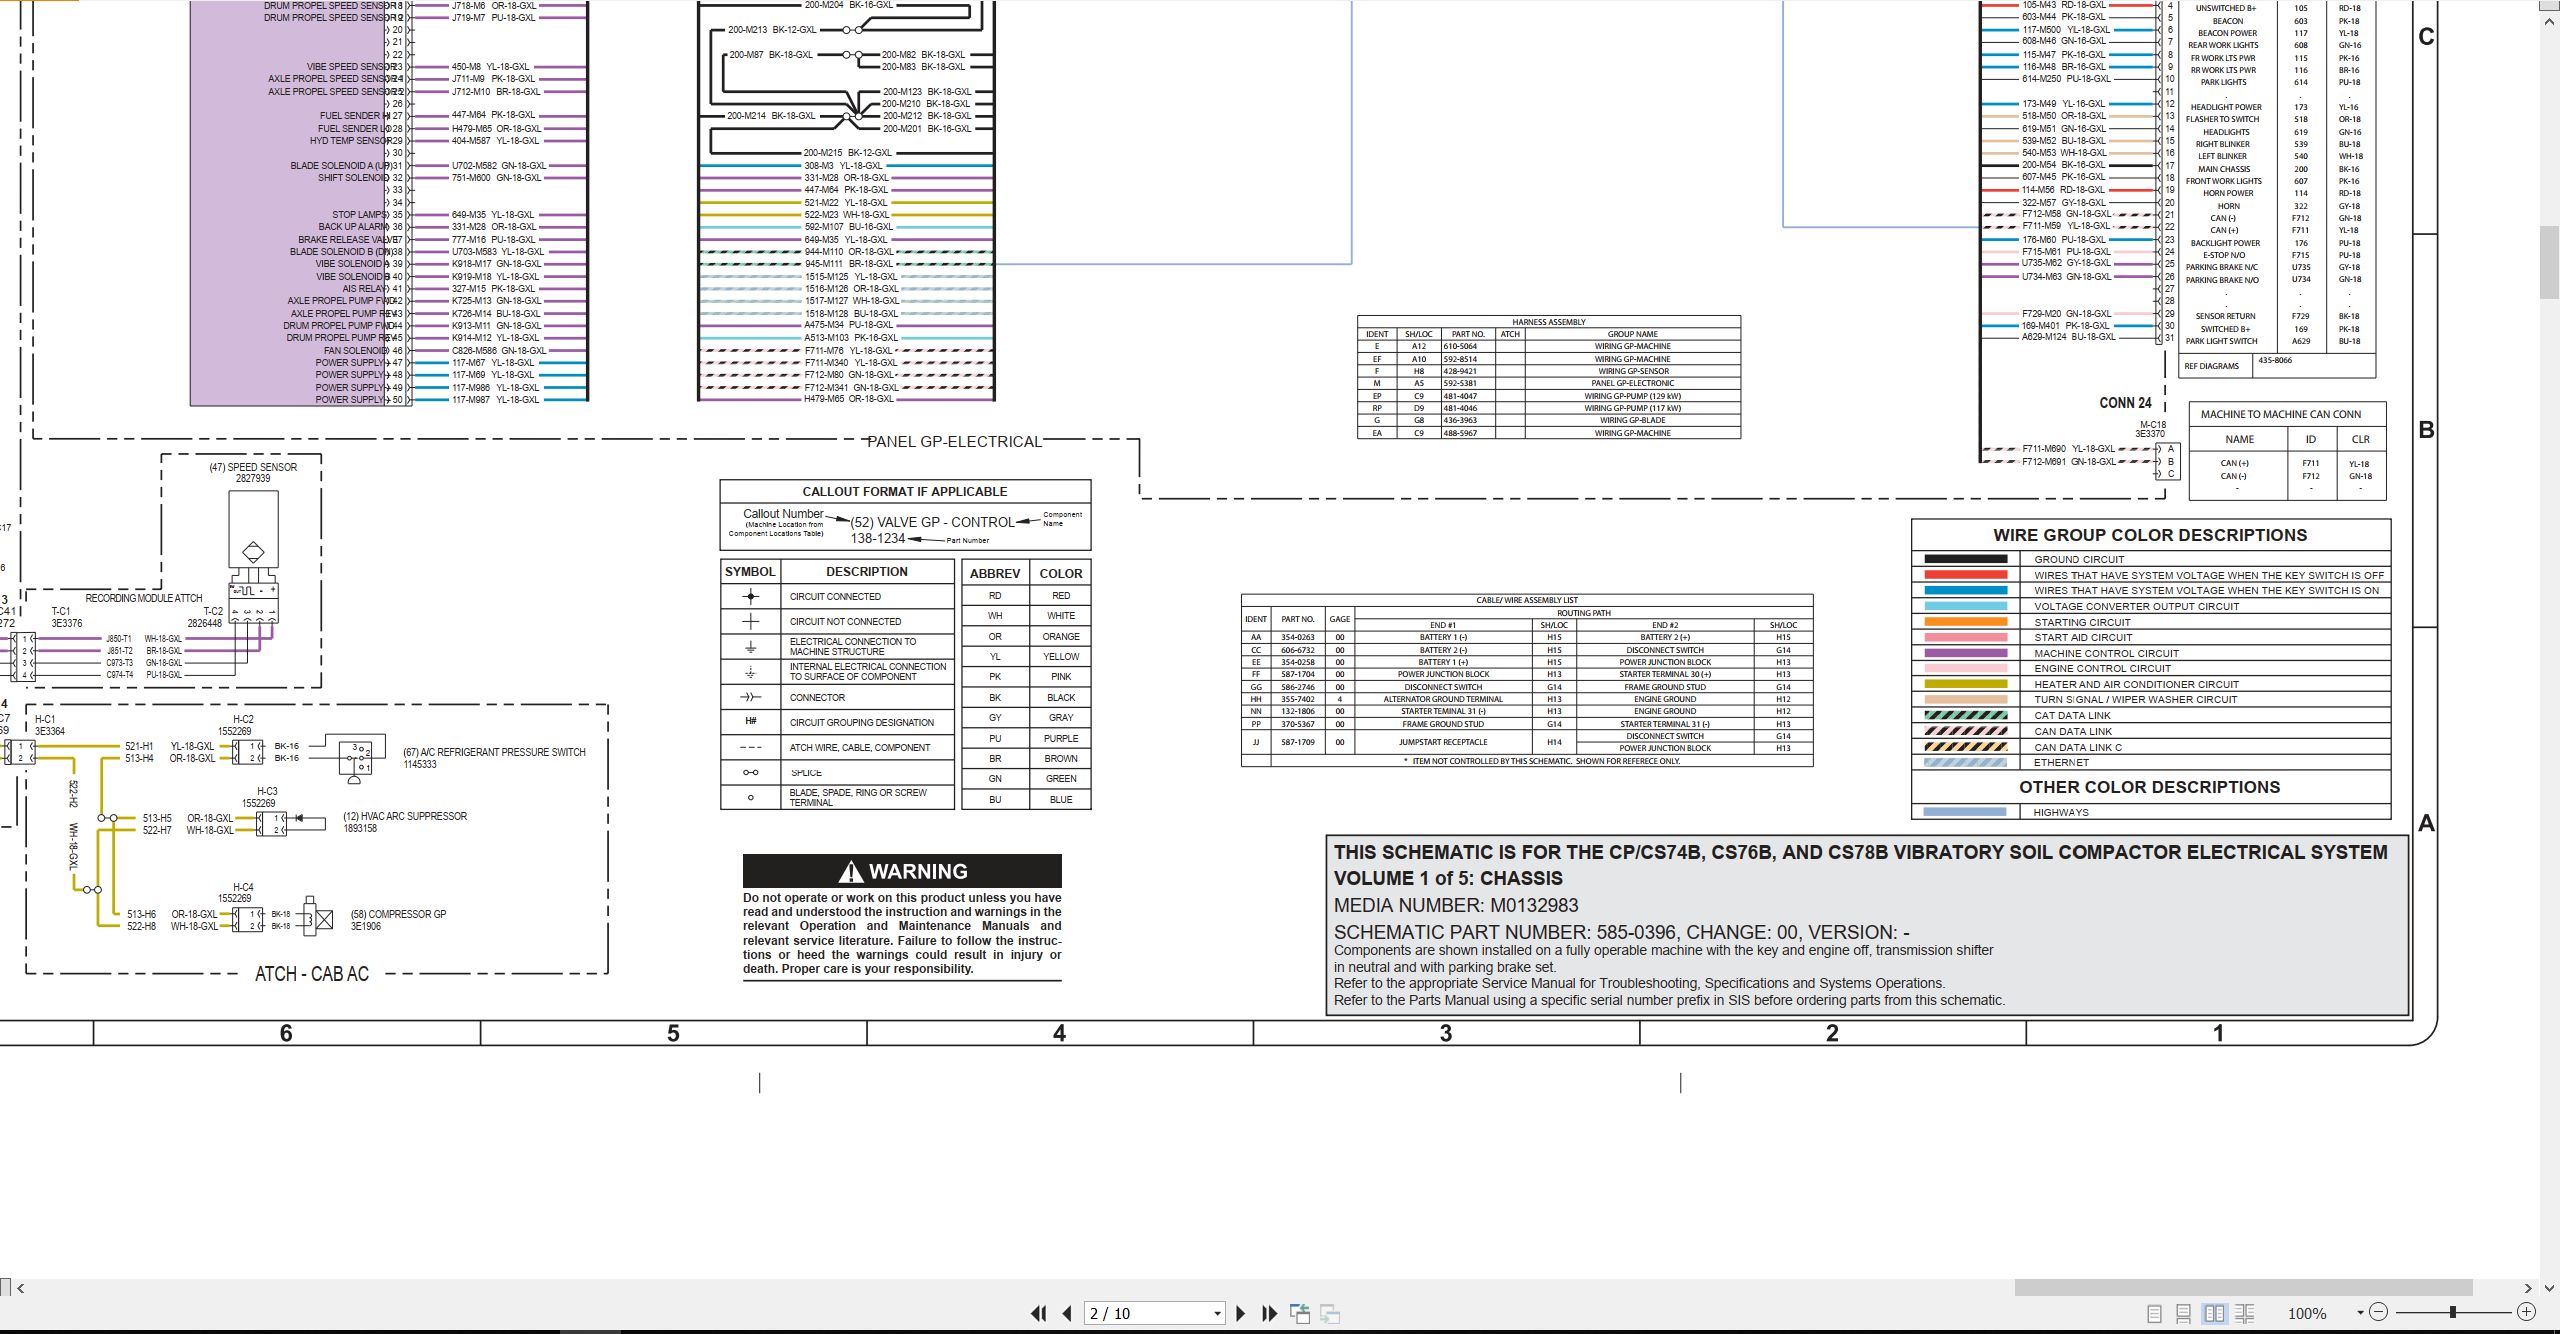Viewport: 2560px width, 1334px height.
Task: Click the horizontal scrollbar thumb
Action: (x=2243, y=1287)
